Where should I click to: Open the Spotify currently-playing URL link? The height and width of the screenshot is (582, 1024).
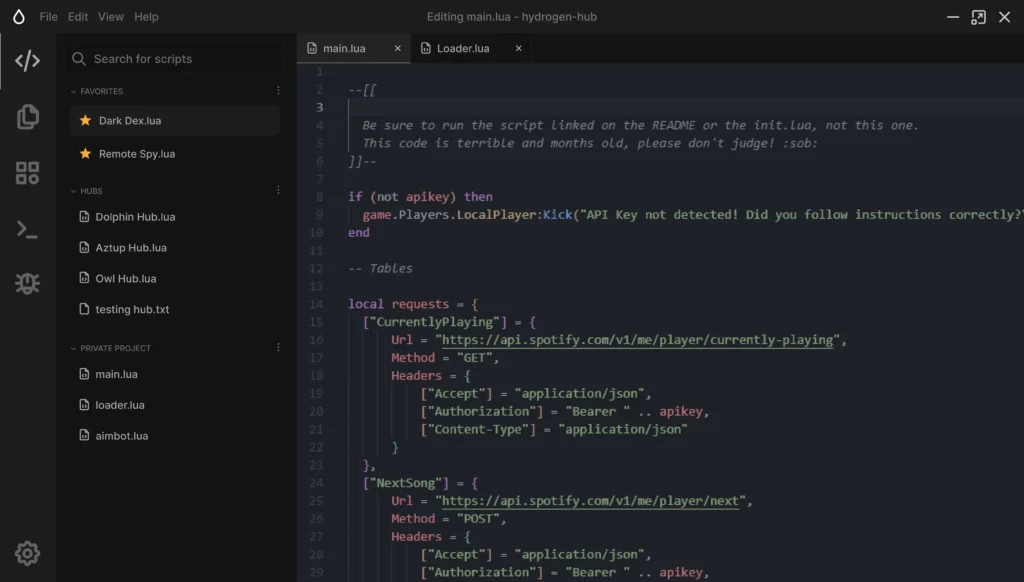(x=637, y=340)
